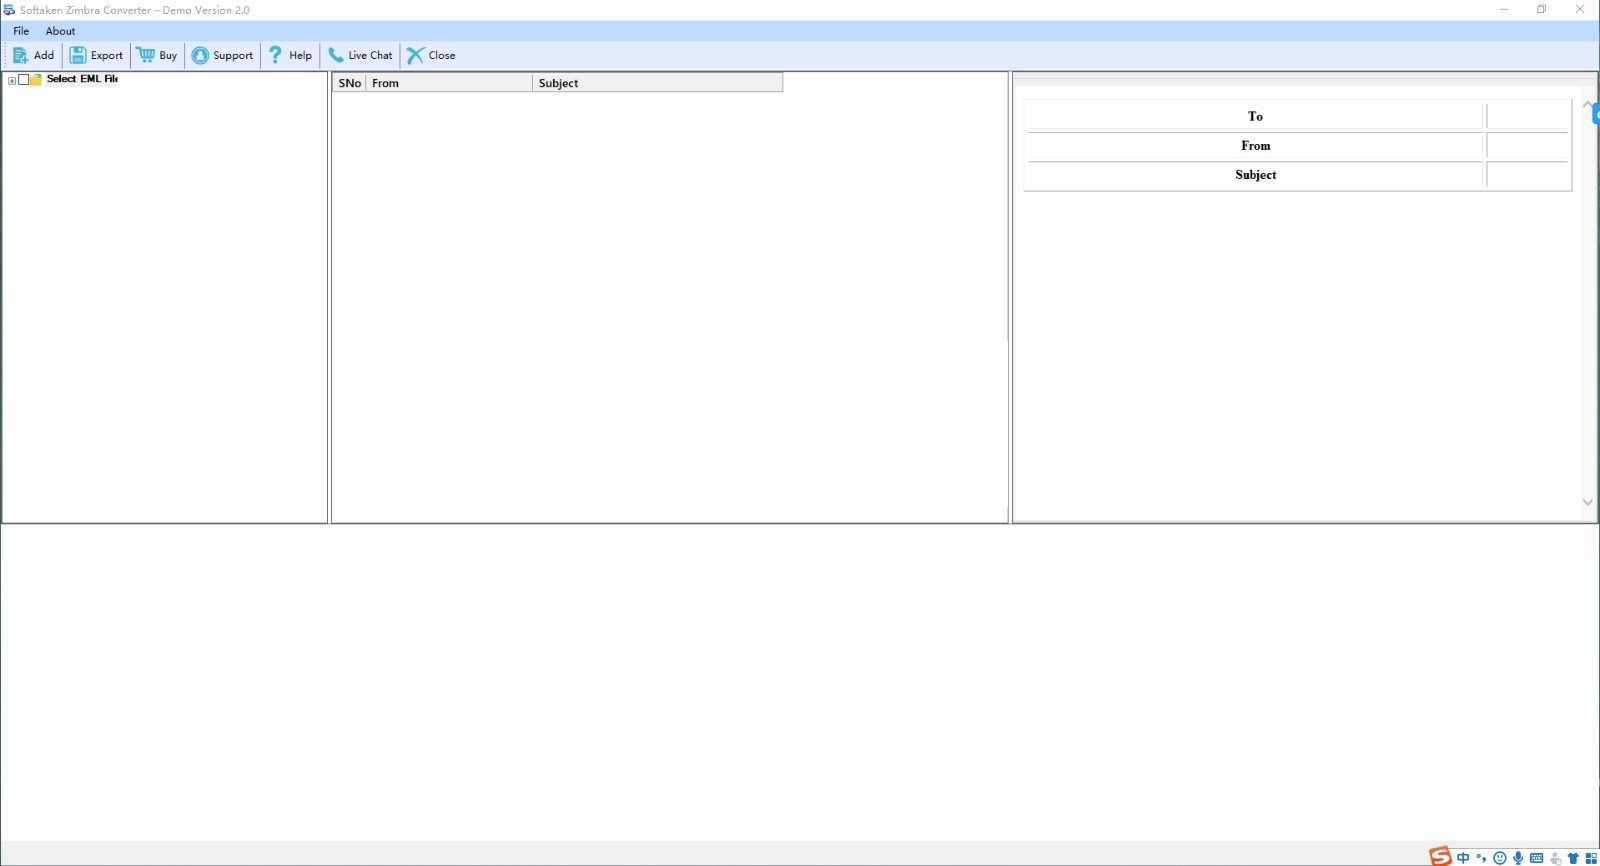Screen dimensions: 1600x866
Task: Click the Help question mark button
Action: 290,55
